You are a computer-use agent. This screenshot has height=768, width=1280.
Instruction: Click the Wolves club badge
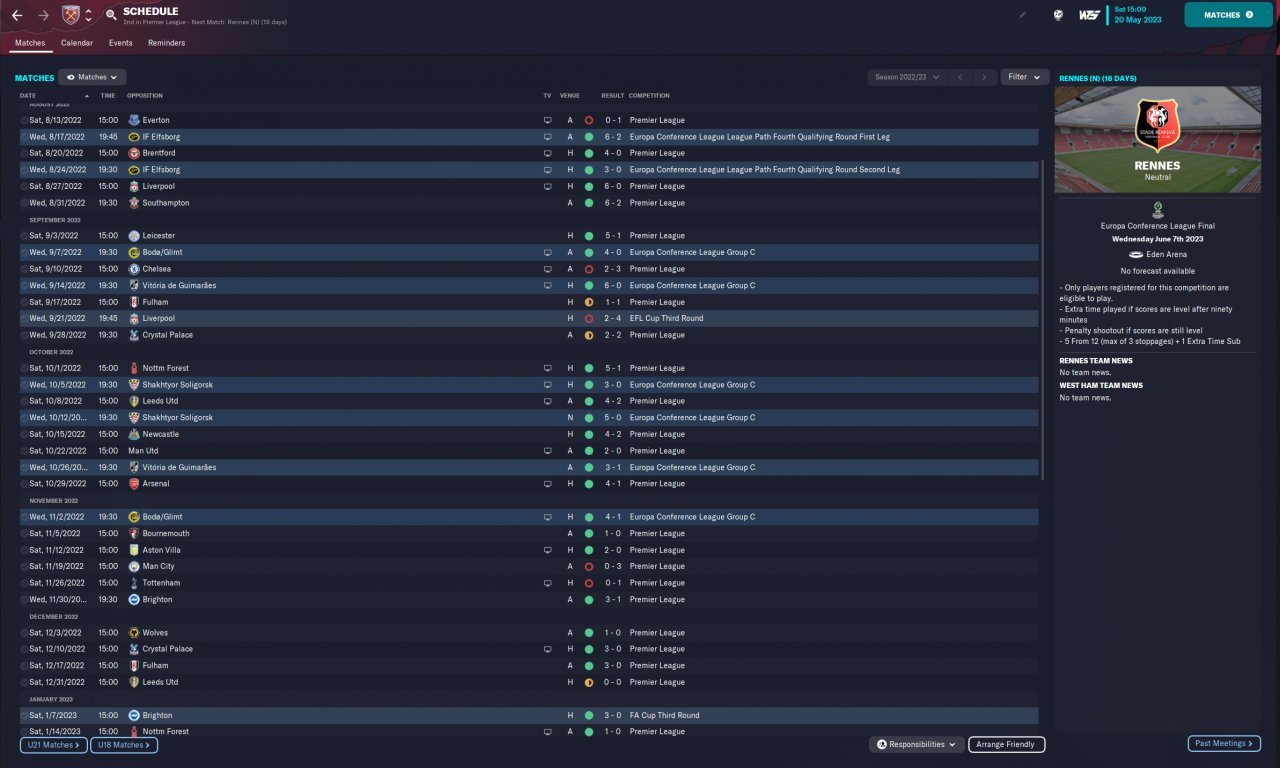134,633
